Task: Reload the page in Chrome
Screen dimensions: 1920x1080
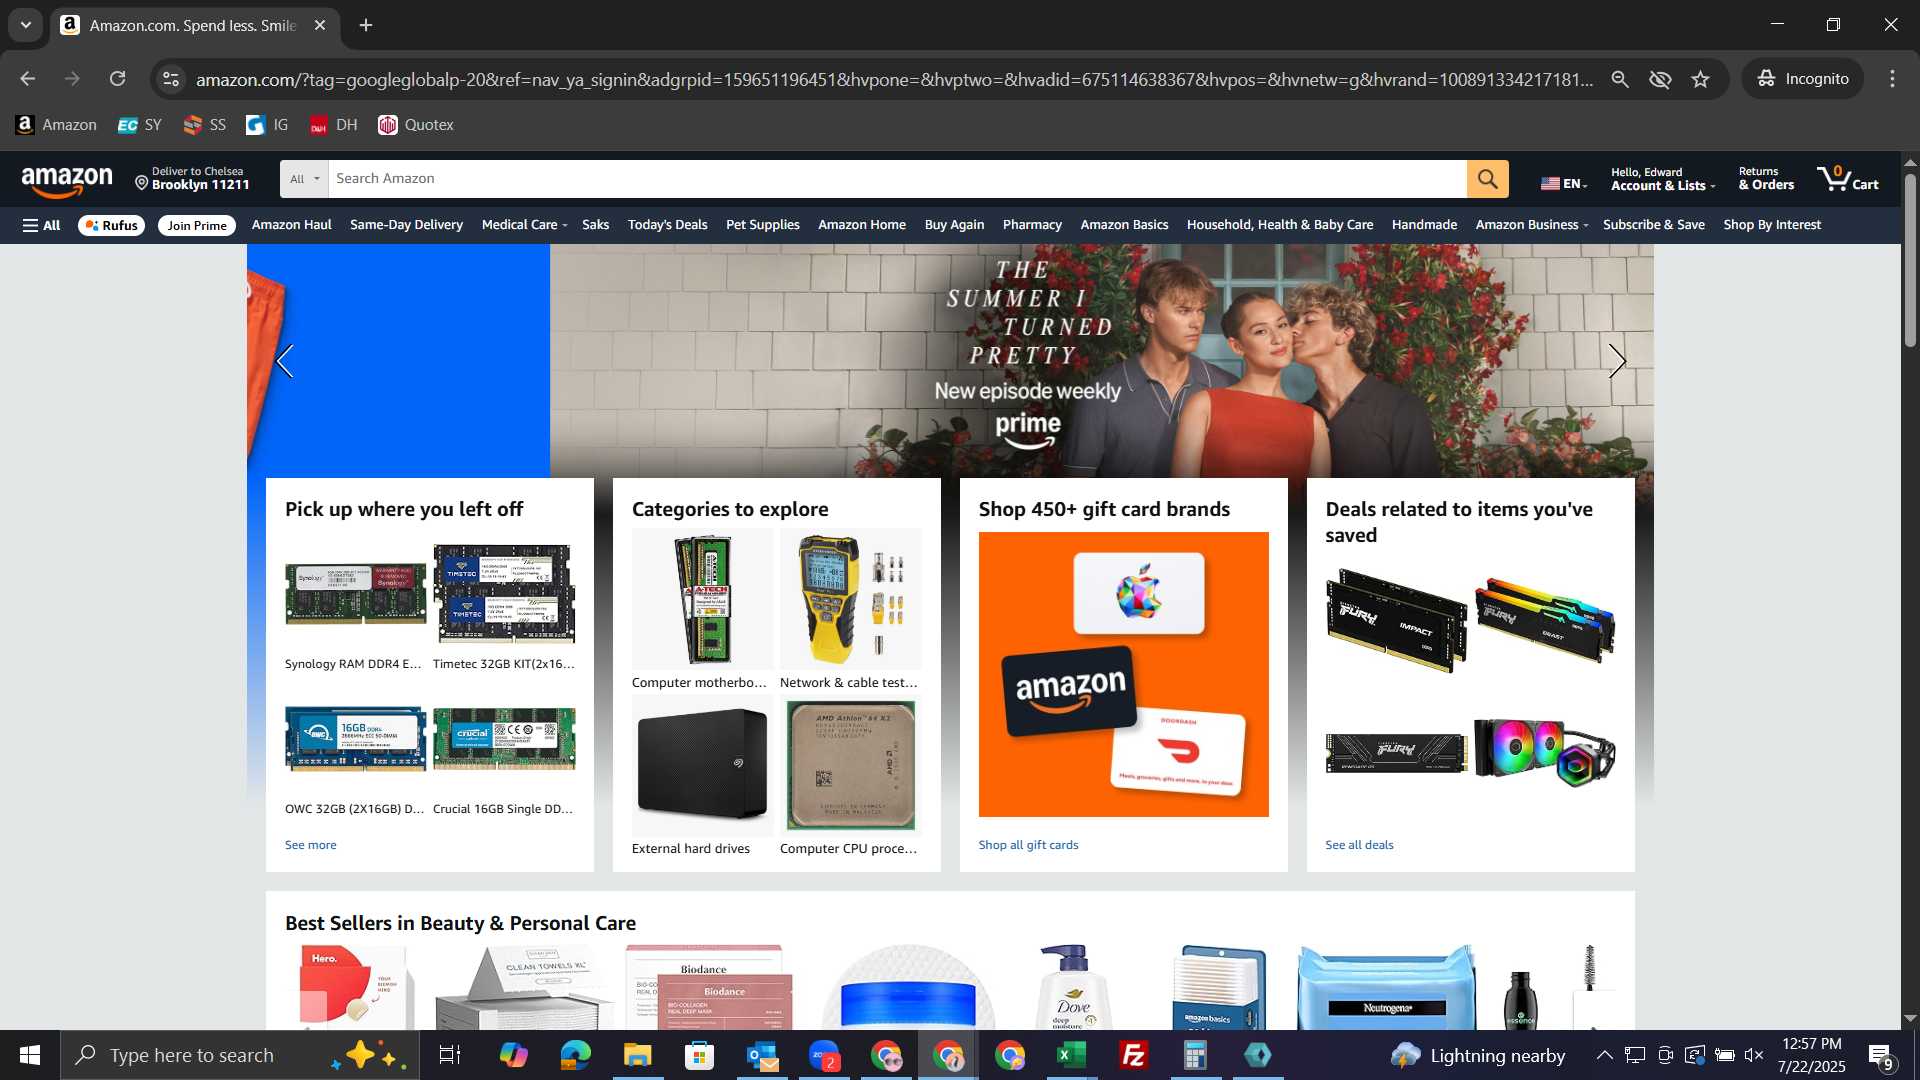Action: click(118, 79)
